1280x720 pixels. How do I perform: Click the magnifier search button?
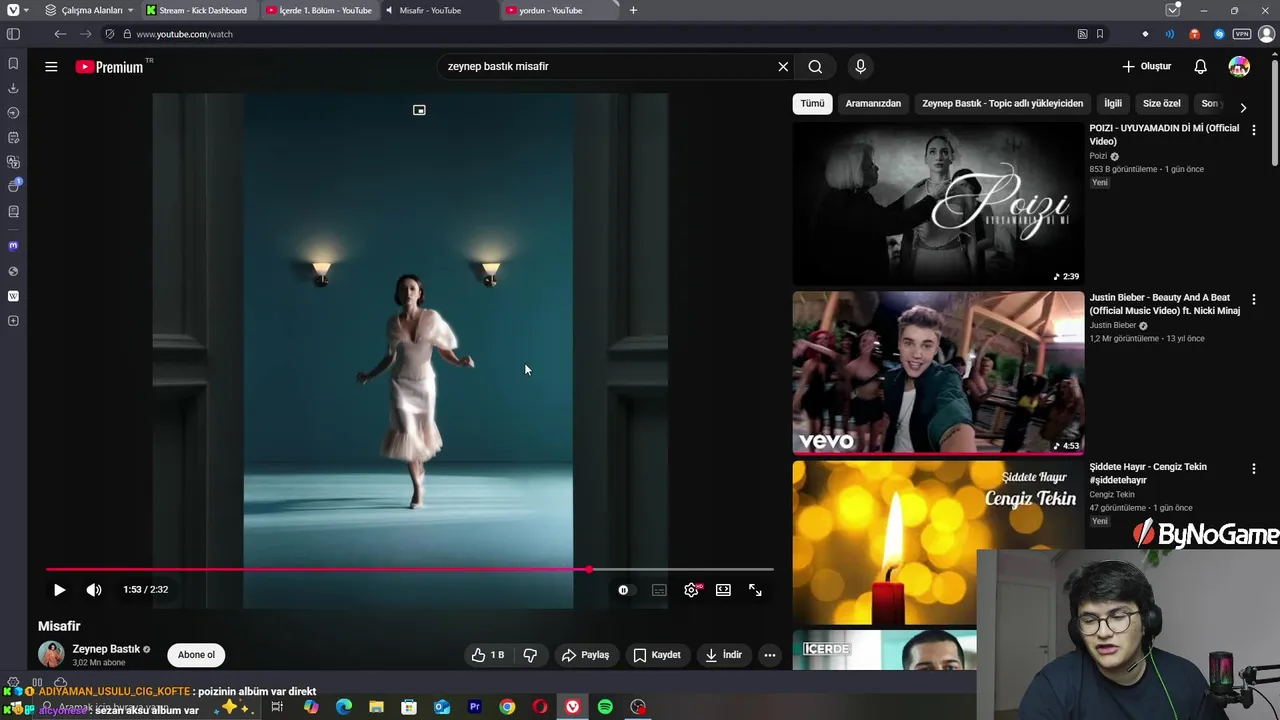click(815, 67)
